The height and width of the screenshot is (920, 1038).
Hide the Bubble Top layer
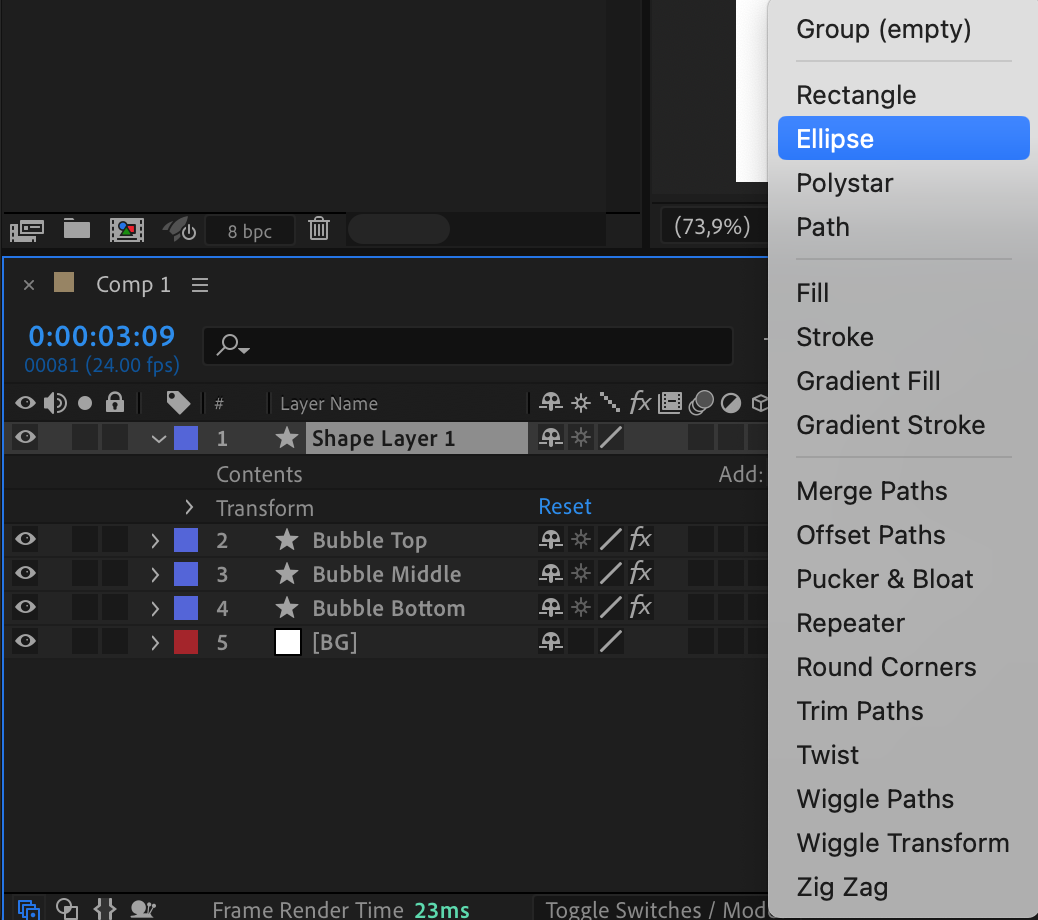25,540
